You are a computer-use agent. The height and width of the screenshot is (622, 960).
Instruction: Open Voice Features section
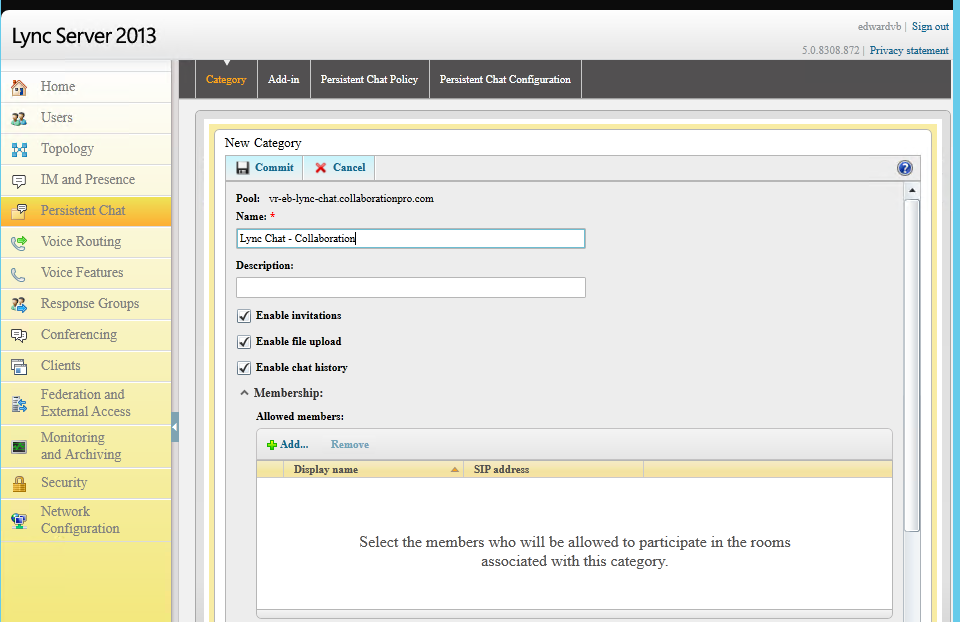coord(86,273)
